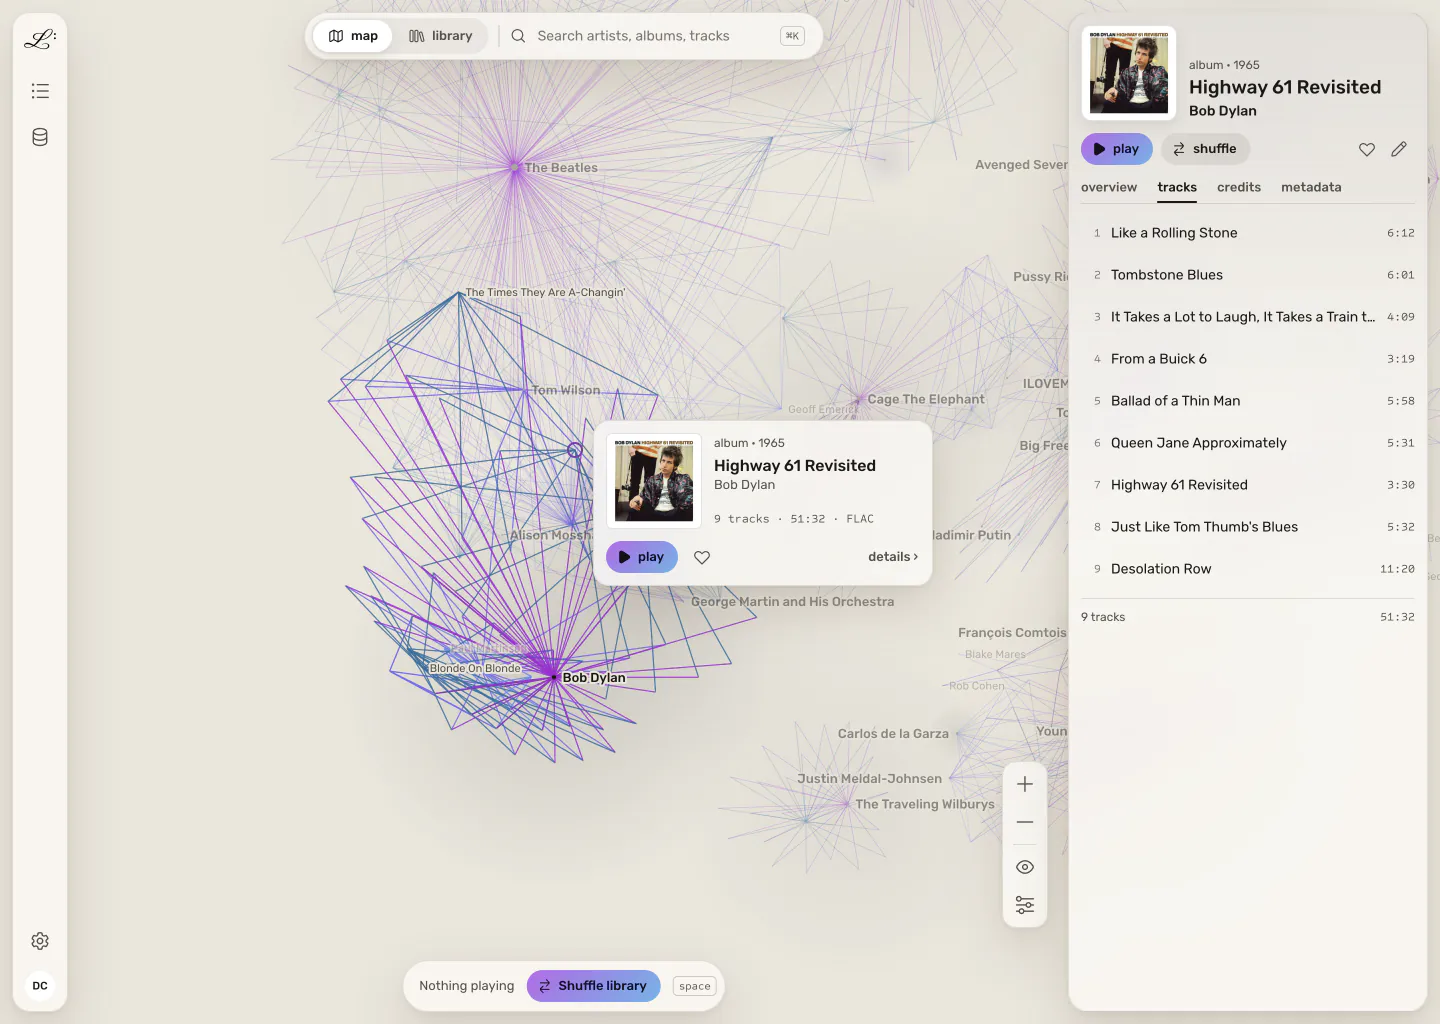This screenshot has height=1024, width=1440.
Task: Open the queue list icon in the sidebar
Action: click(x=40, y=91)
